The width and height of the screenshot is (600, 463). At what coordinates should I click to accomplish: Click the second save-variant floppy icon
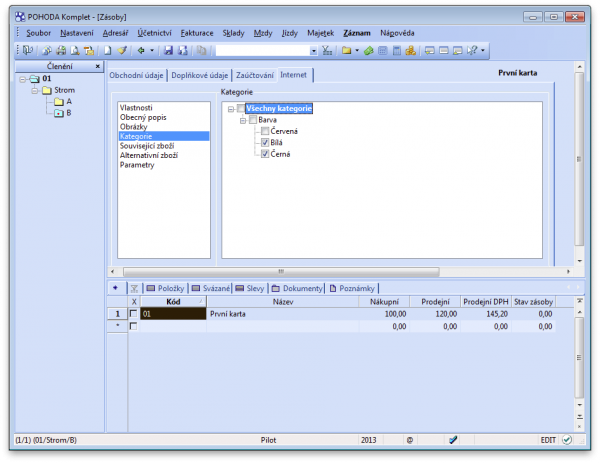coord(183,50)
